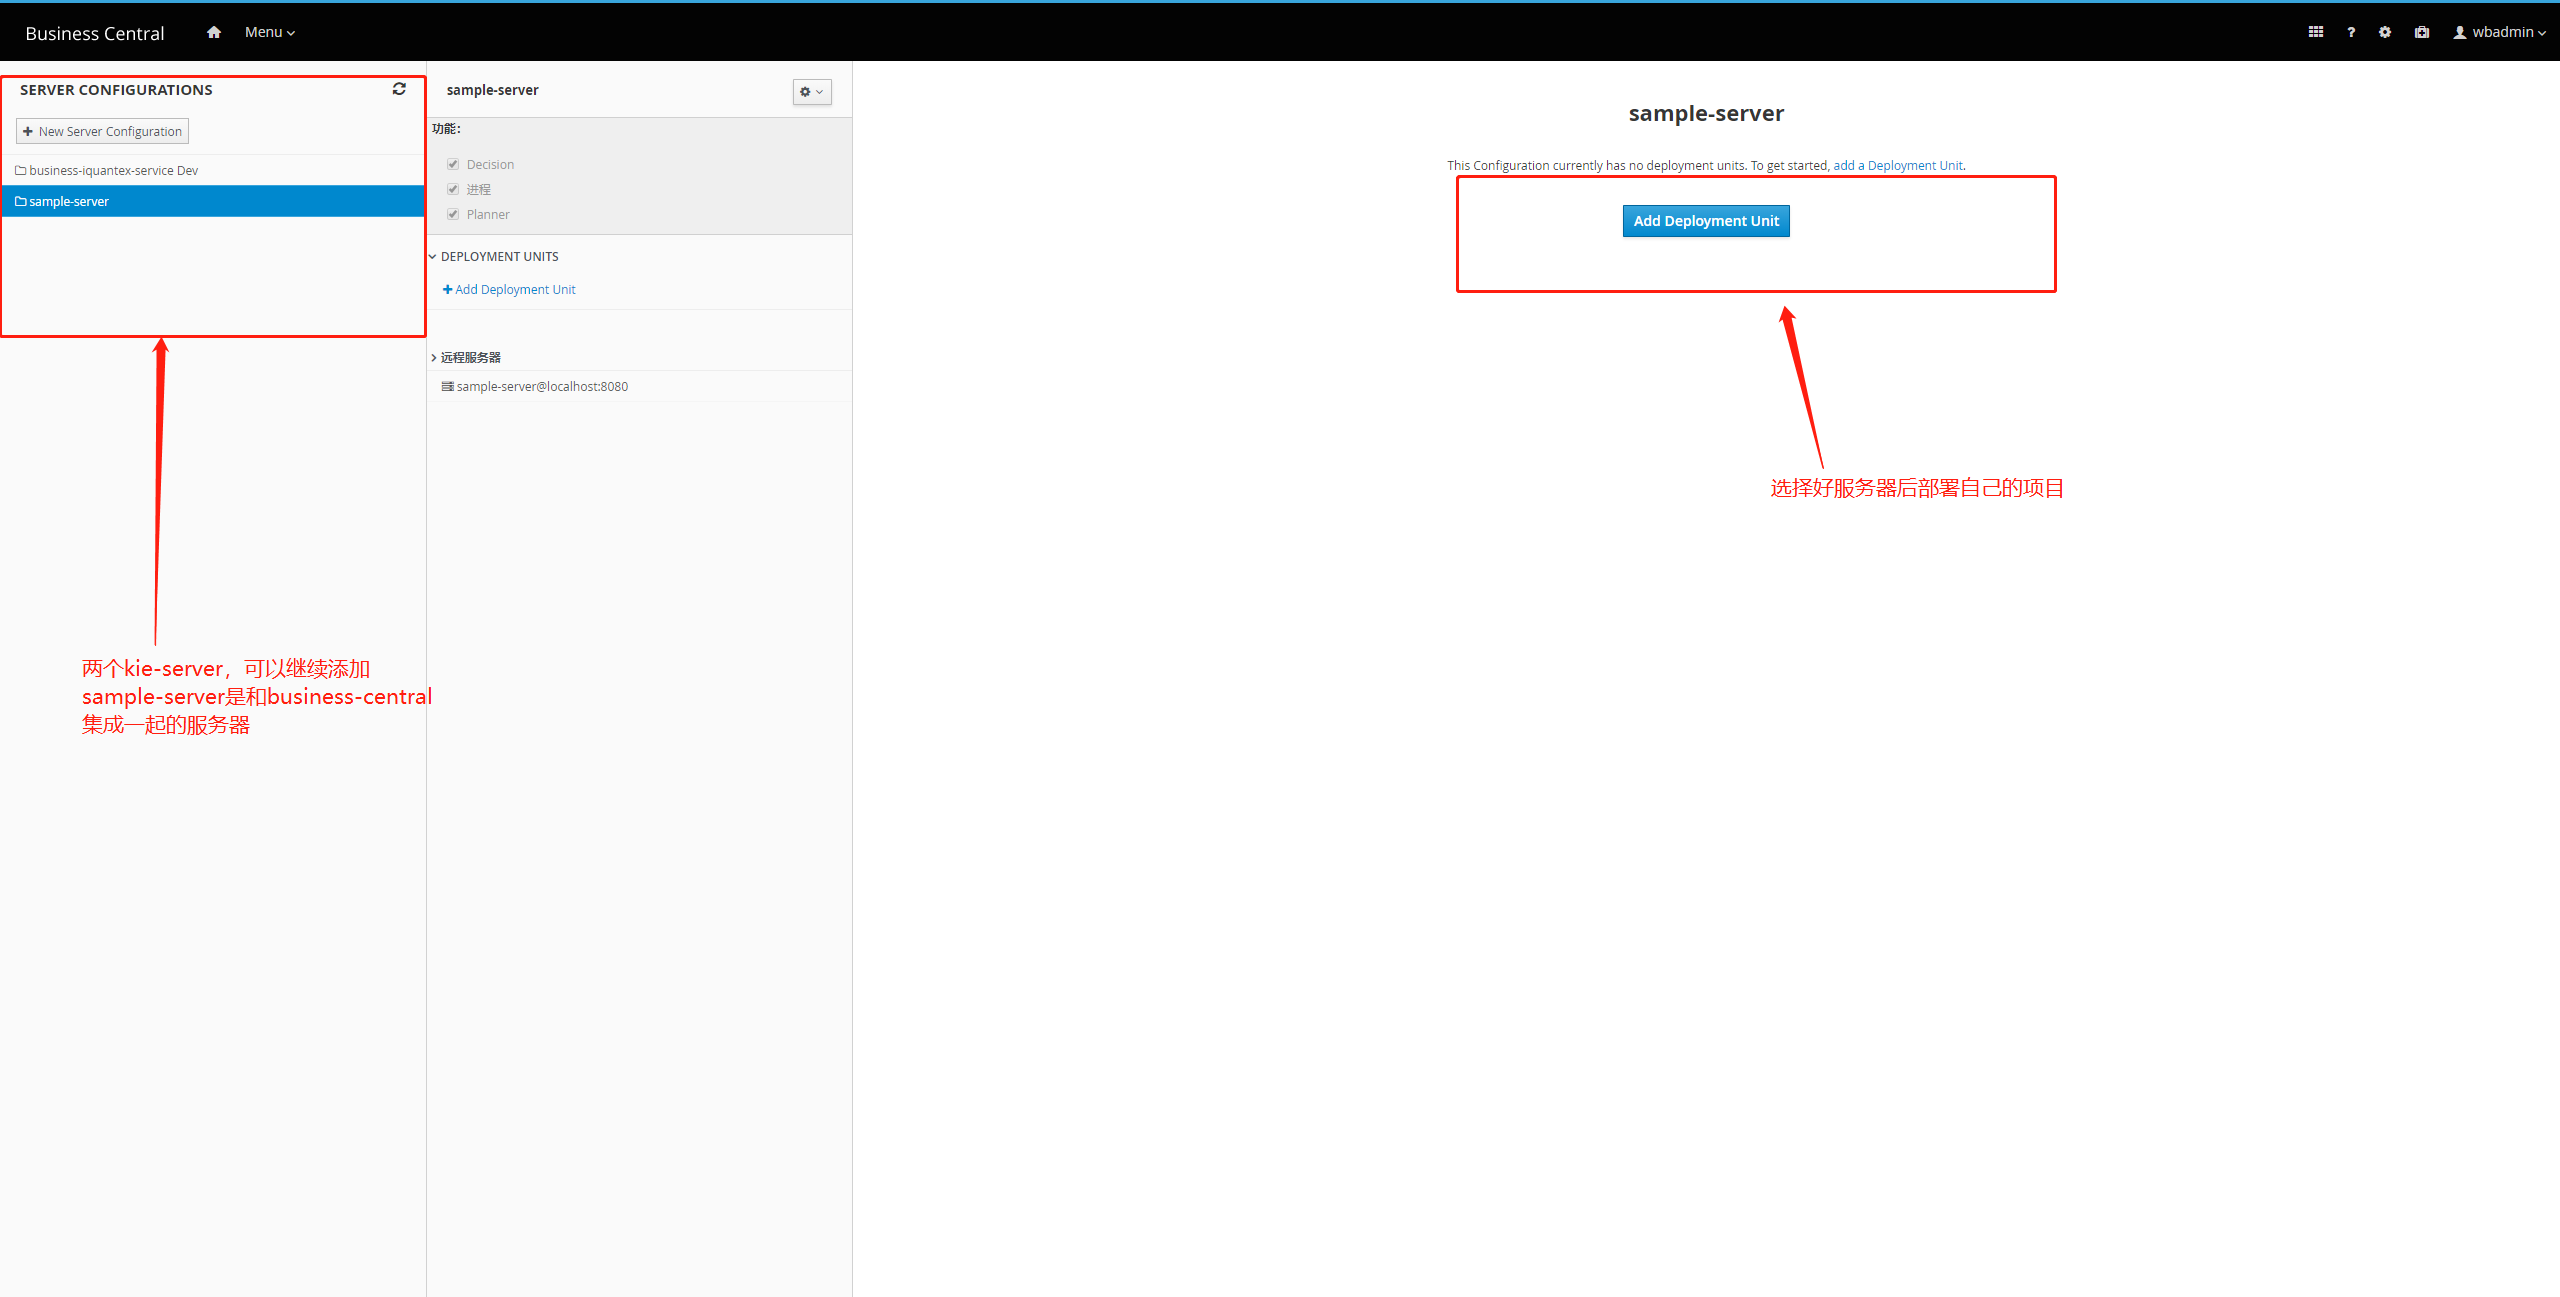
Task: Toggle the 进程 capability checkbox
Action: tap(453, 189)
